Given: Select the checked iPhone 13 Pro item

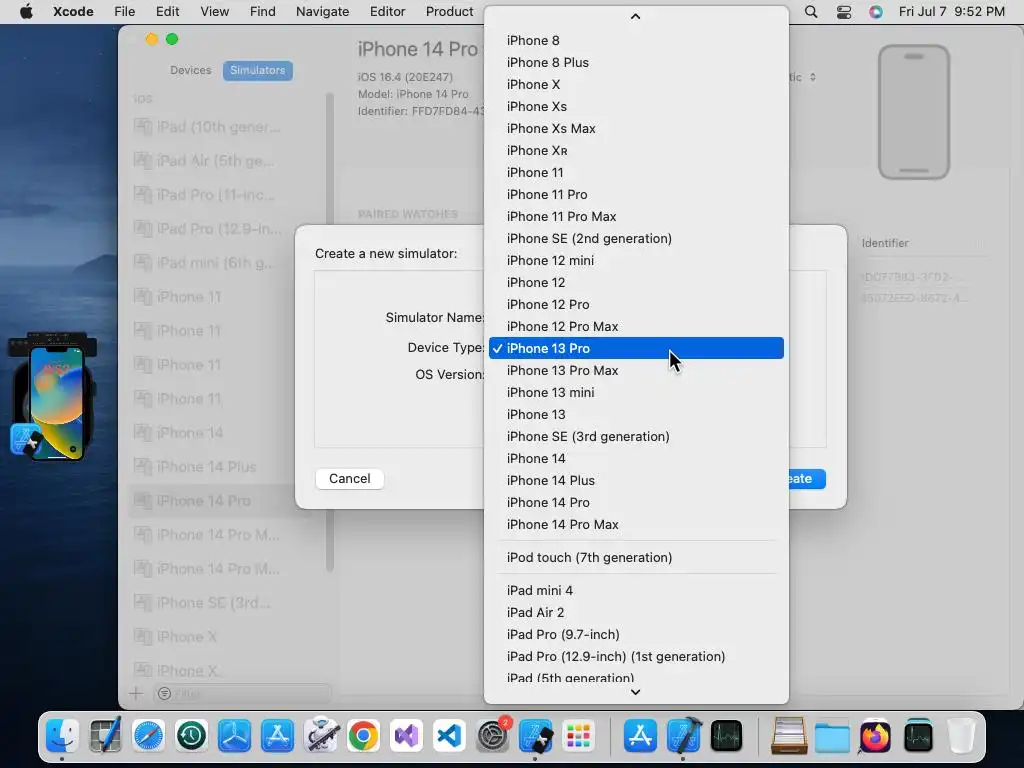Looking at the screenshot, I should point(636,349).
